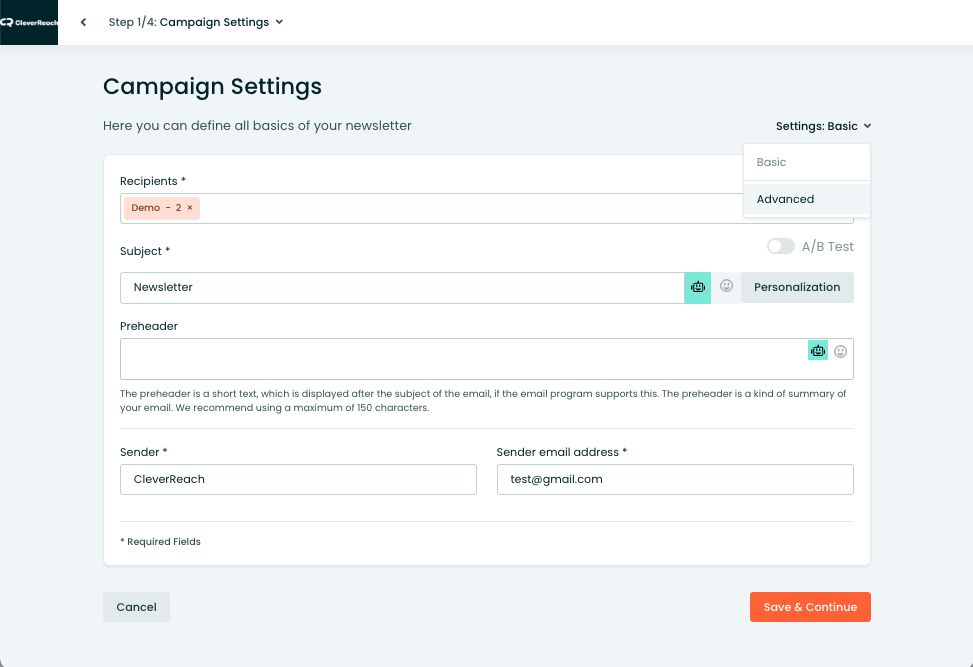Viewport: 973px width, 667px height.
Task: Click into the Preheader text area
Action: [462, 359]
